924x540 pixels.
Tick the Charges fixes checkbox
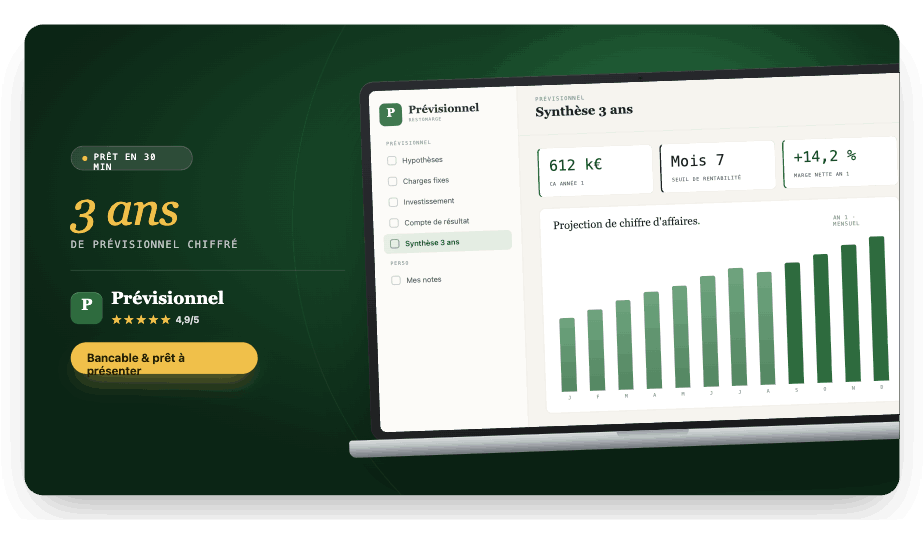[x=392, y=181]
